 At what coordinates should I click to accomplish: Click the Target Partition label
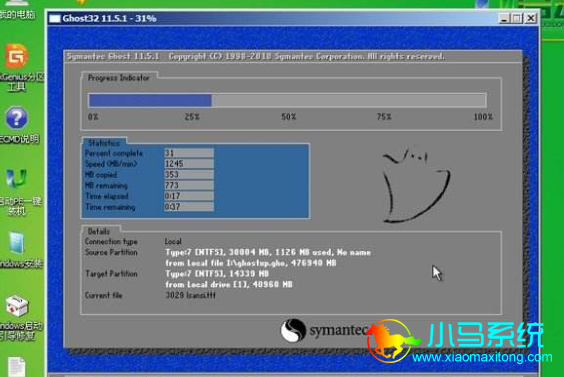pyautogui.click(x=112, y=274)
